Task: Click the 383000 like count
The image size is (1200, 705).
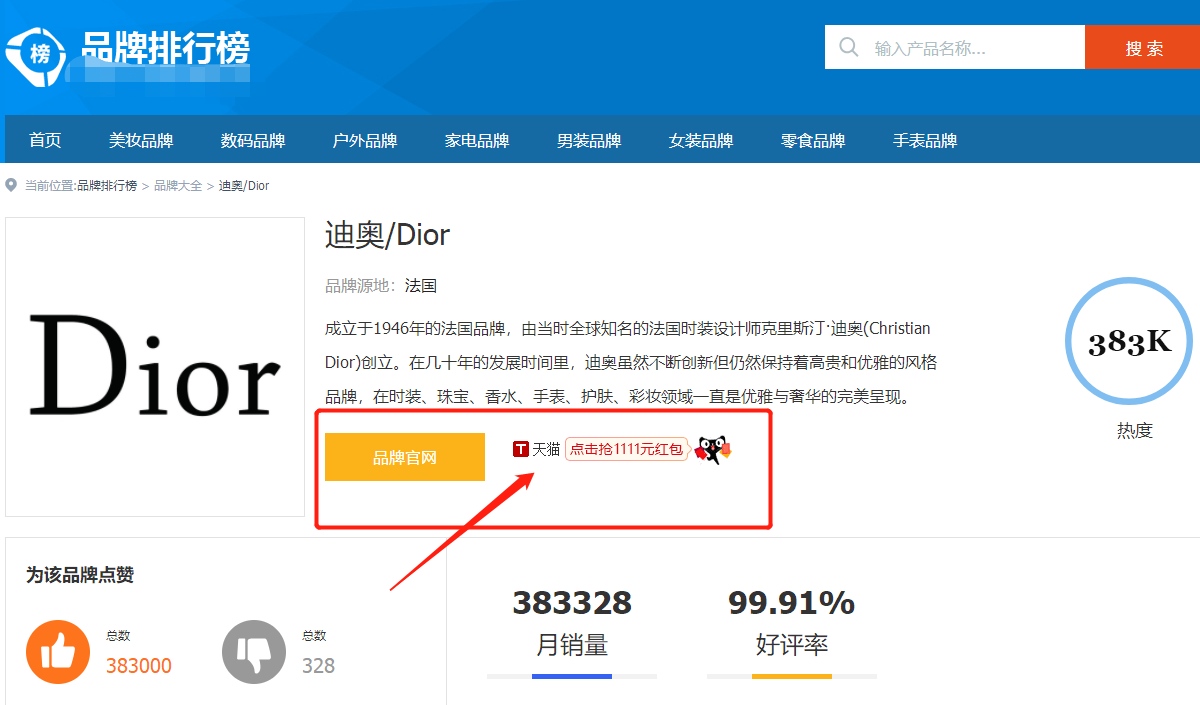Action: pos(139,666)
